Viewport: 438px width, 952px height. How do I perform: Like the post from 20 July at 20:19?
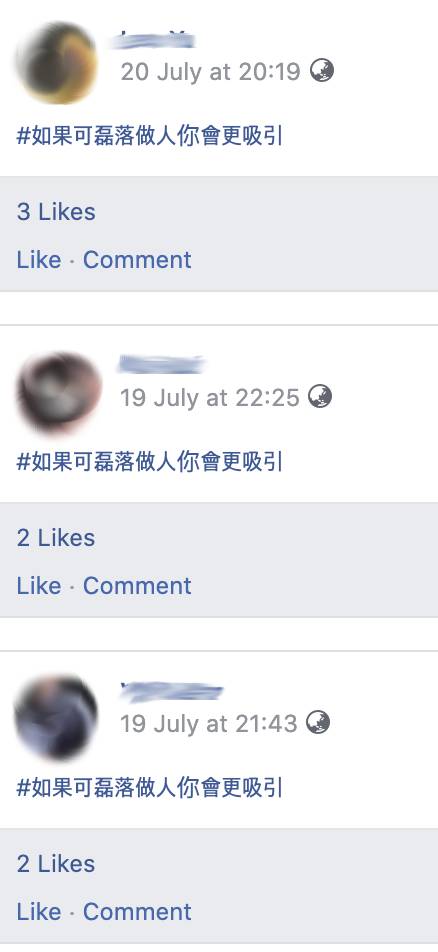click(x=39, y=260)
